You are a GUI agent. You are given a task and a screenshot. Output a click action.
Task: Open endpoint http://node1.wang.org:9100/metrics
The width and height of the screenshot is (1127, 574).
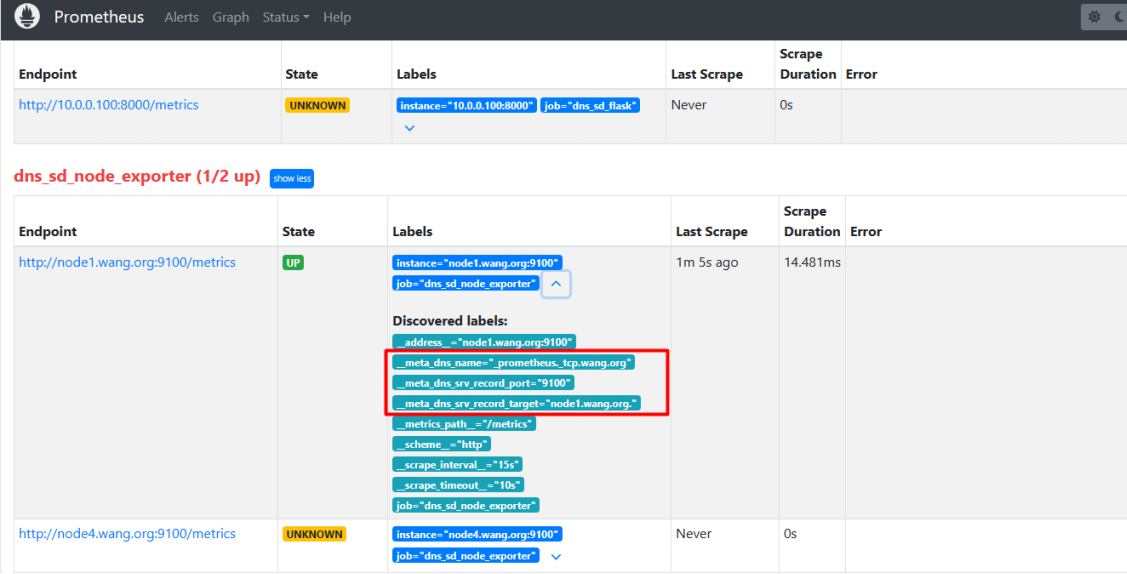[127, 262]
